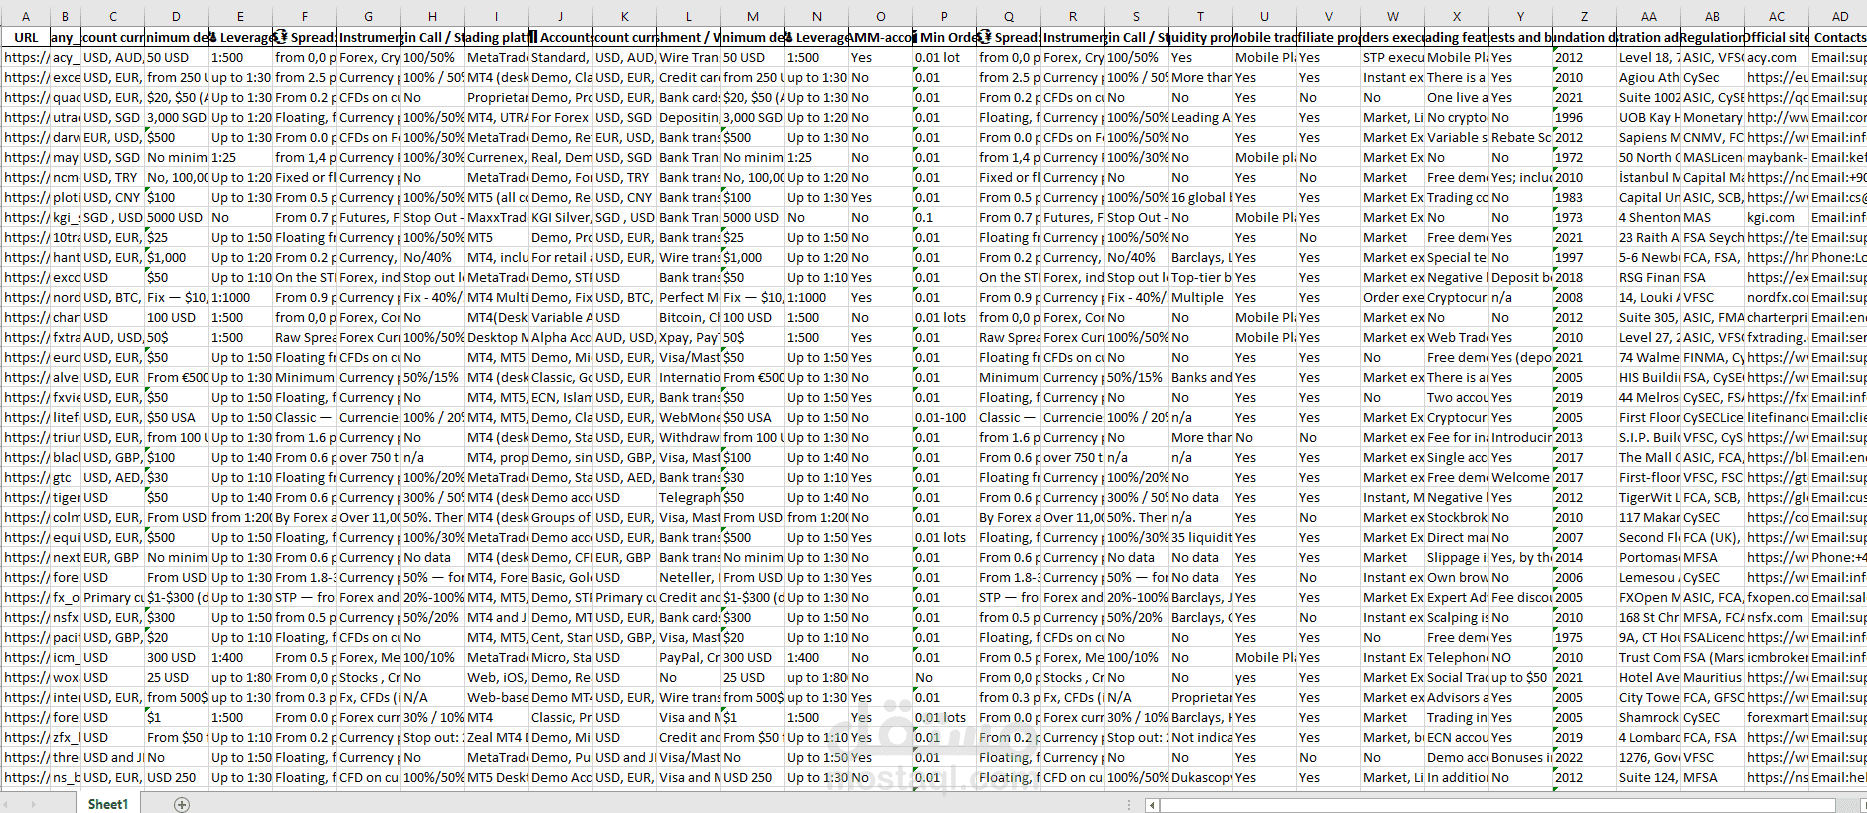Image resolution: width=1867 pixels, height=813 pixels.
Task: Select the STP execu cell
Action: (1392, 57)
